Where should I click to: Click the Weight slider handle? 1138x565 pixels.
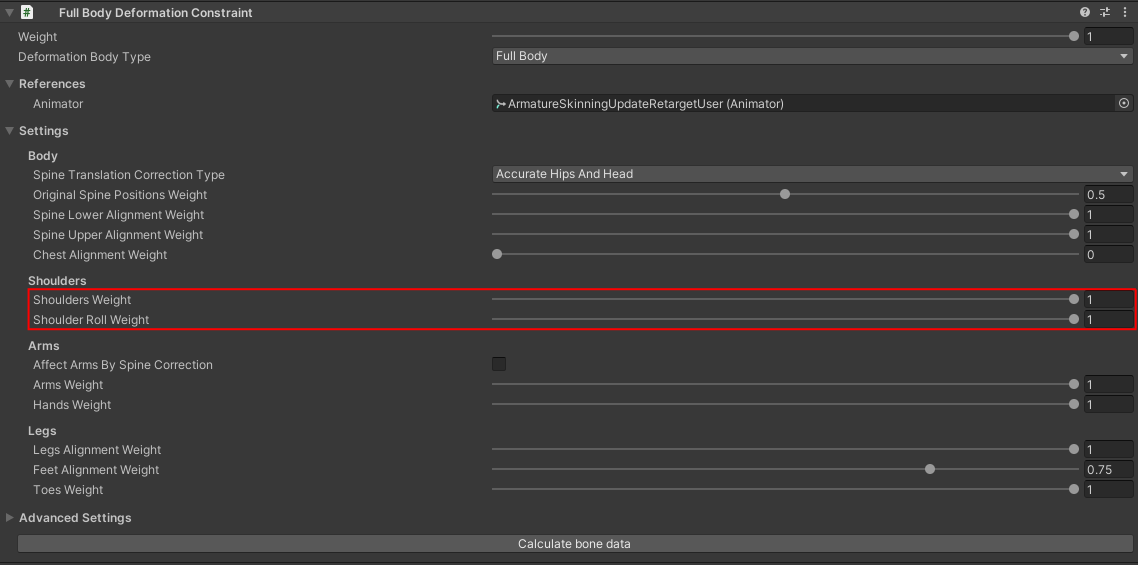click(x=1074, y=36)
